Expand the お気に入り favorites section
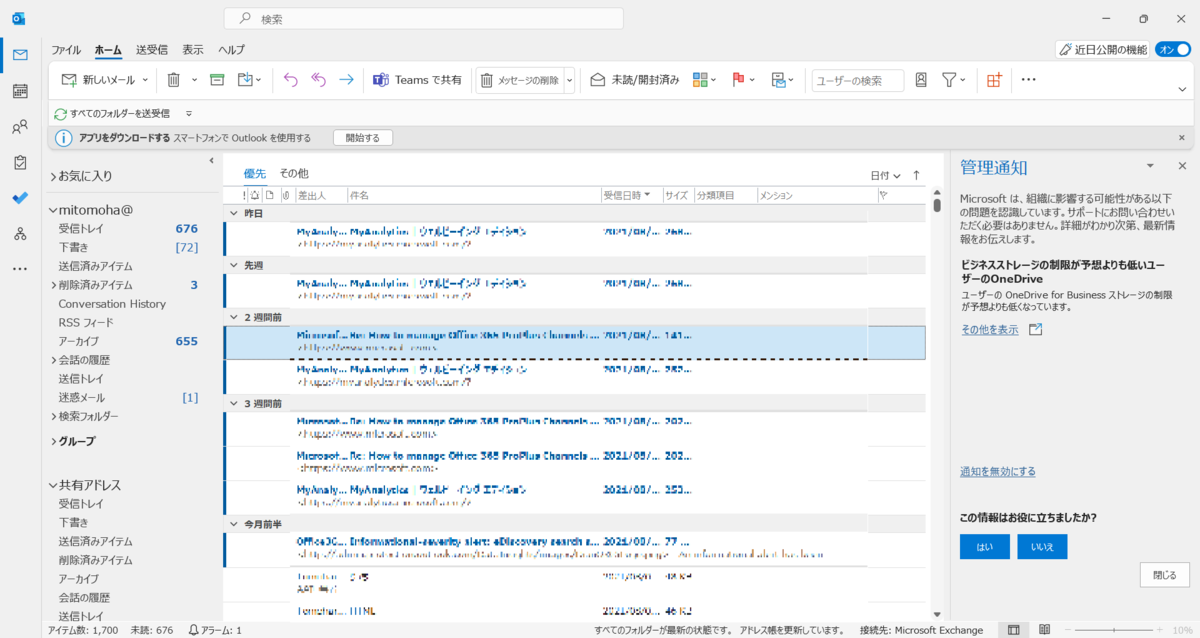 53,176
